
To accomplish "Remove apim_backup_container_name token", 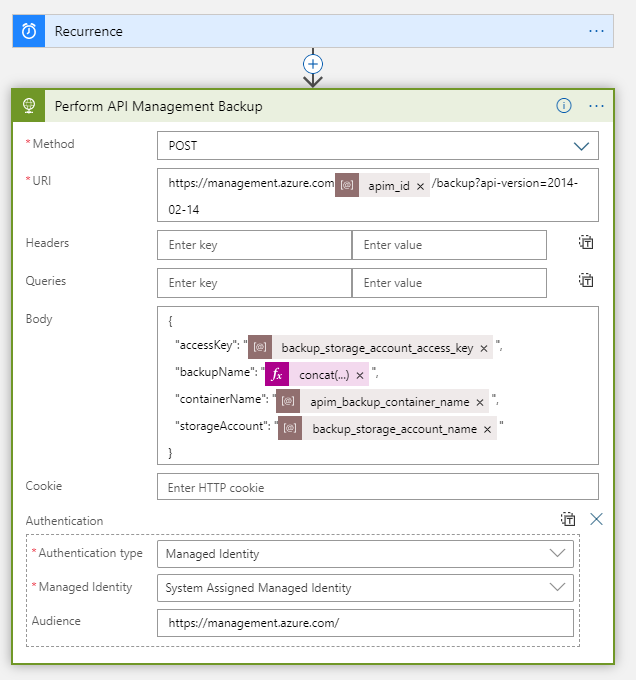I will (x=480, y=402).
